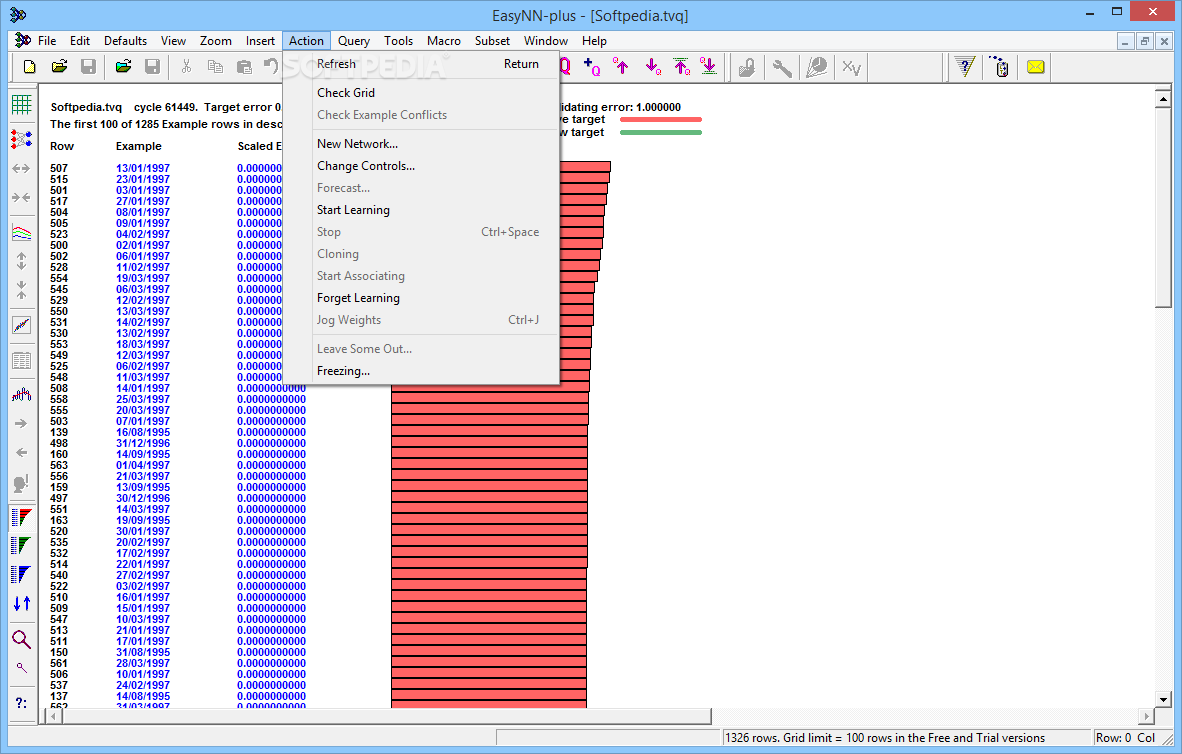Click the Example column header
The width and height of the screenshot is (1182, 754).
[x=139, y=146]
